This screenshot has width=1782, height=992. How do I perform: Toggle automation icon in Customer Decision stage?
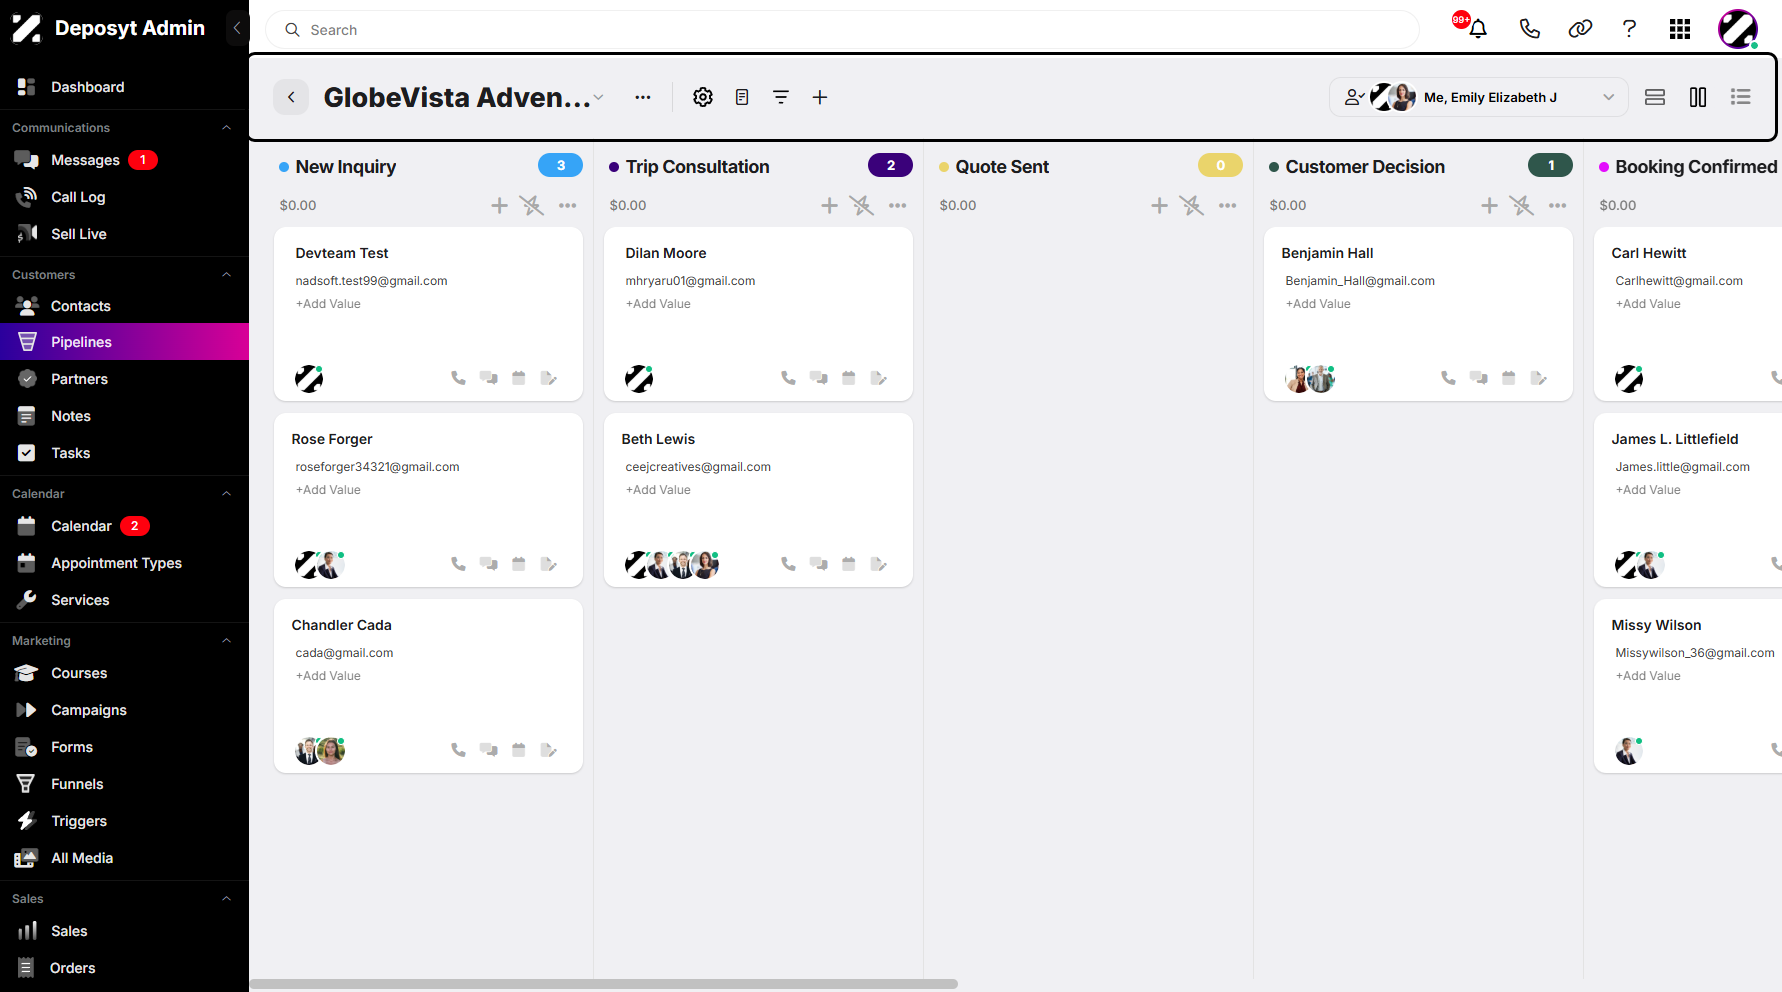tap(1521, 205)
